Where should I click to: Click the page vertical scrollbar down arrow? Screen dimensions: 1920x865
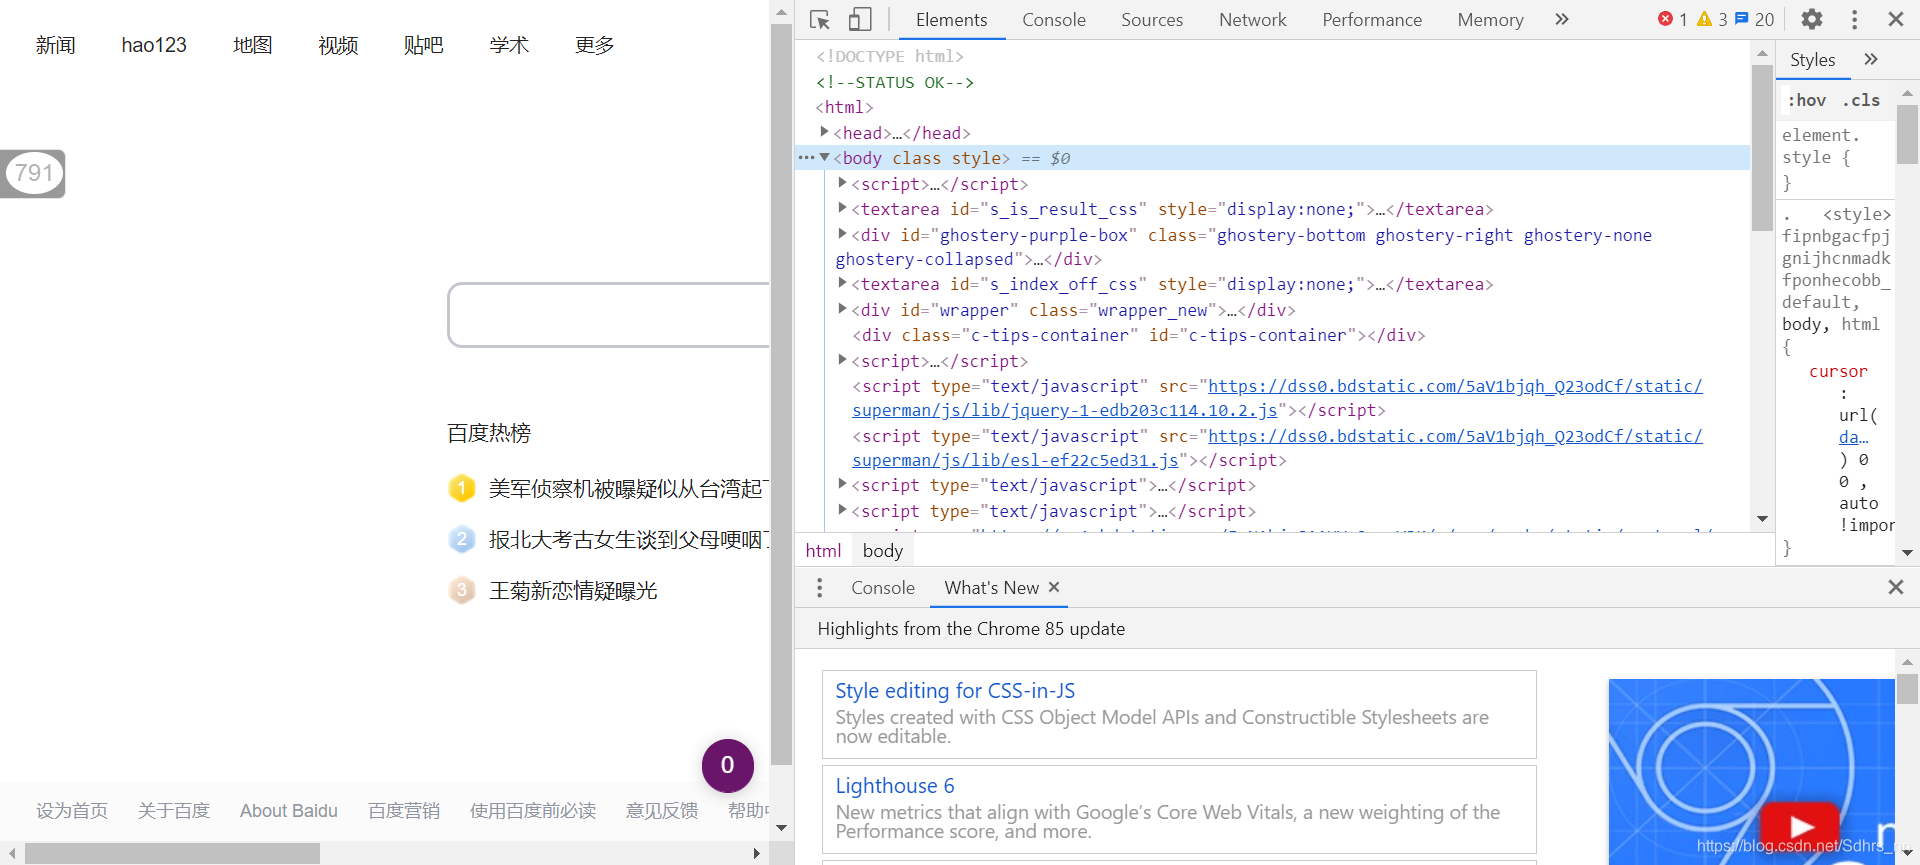pos(782,828)
